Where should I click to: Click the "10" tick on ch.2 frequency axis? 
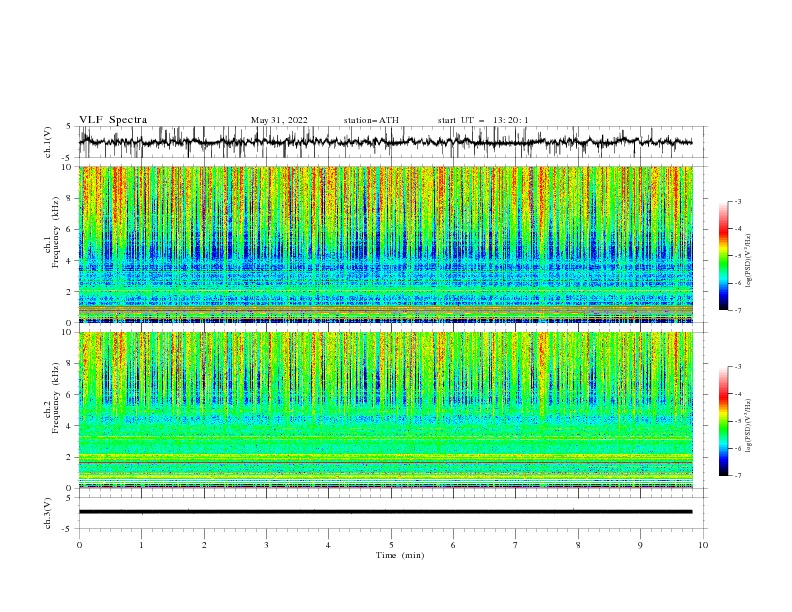click(67, 332)
